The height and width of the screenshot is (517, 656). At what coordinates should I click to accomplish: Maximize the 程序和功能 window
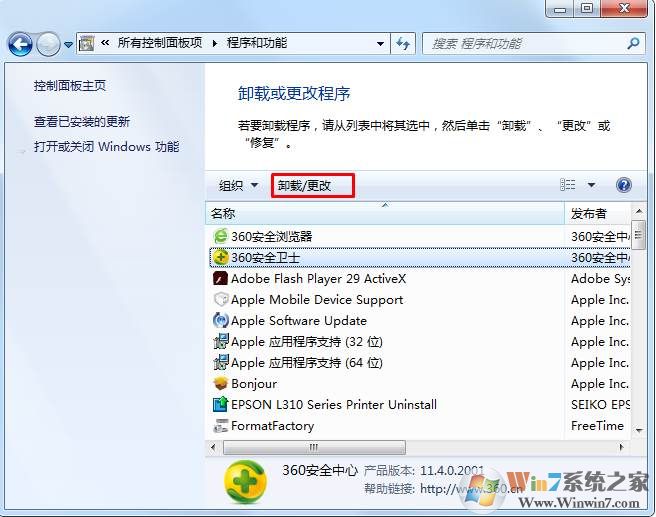pyautogui.click(x=587, y=8)
